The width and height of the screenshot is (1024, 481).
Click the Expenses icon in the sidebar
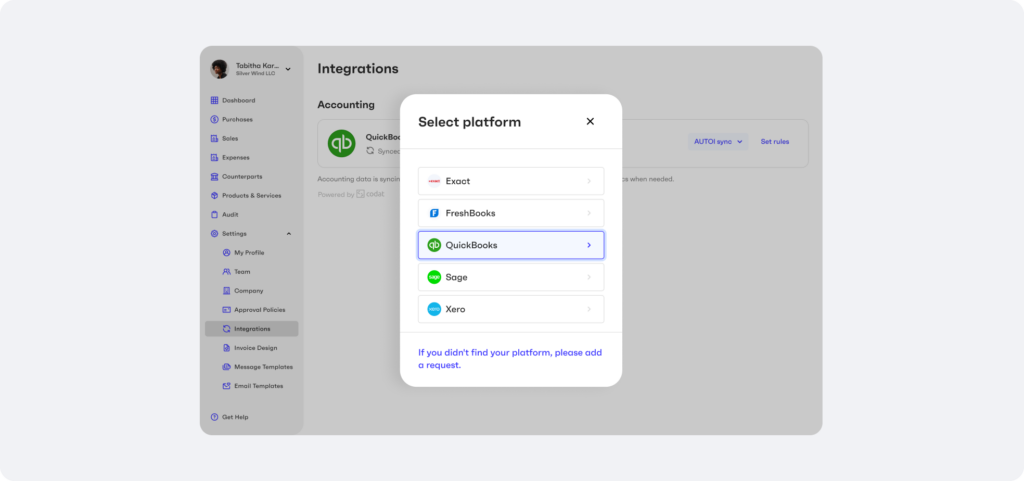click(214, 157)
